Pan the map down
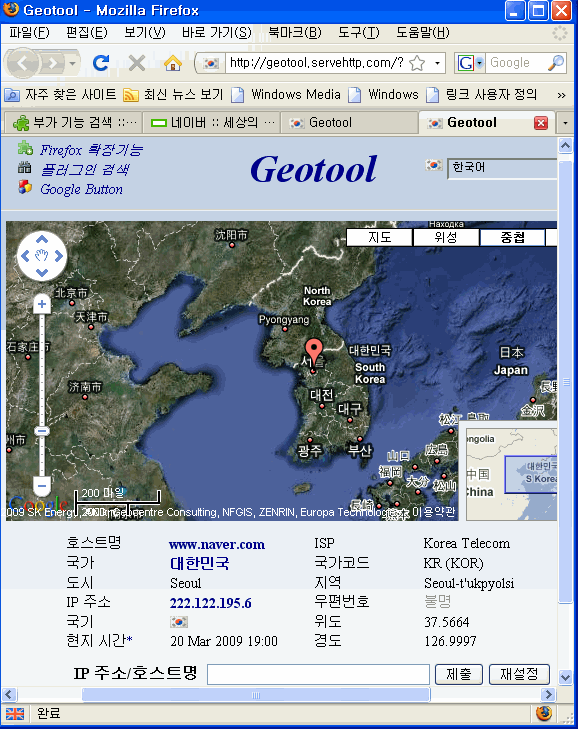The height and width of the screenshot is (729, 578). (42, 273)
